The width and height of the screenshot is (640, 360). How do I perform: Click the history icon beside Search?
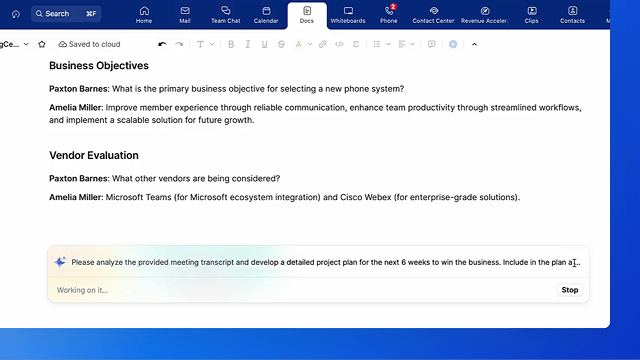click(x=16, y=14)
